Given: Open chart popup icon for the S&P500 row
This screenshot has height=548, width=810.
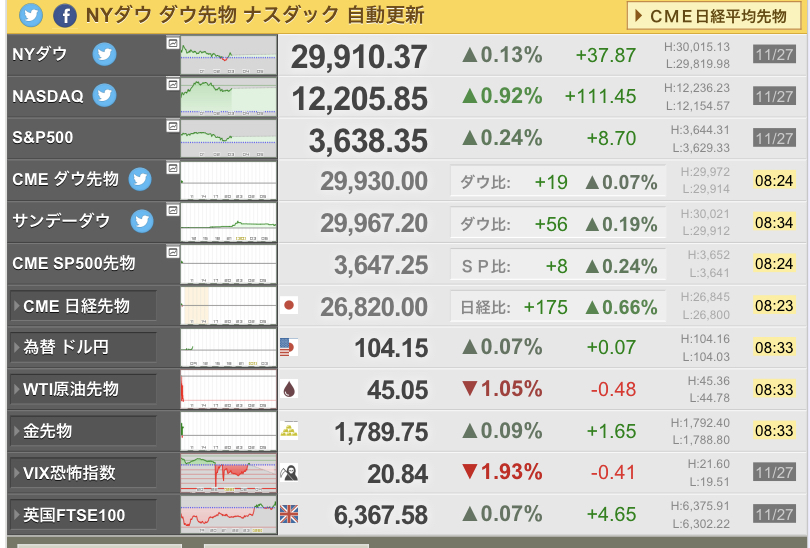Looking at the screenshot, I should [x=172, y=127].
